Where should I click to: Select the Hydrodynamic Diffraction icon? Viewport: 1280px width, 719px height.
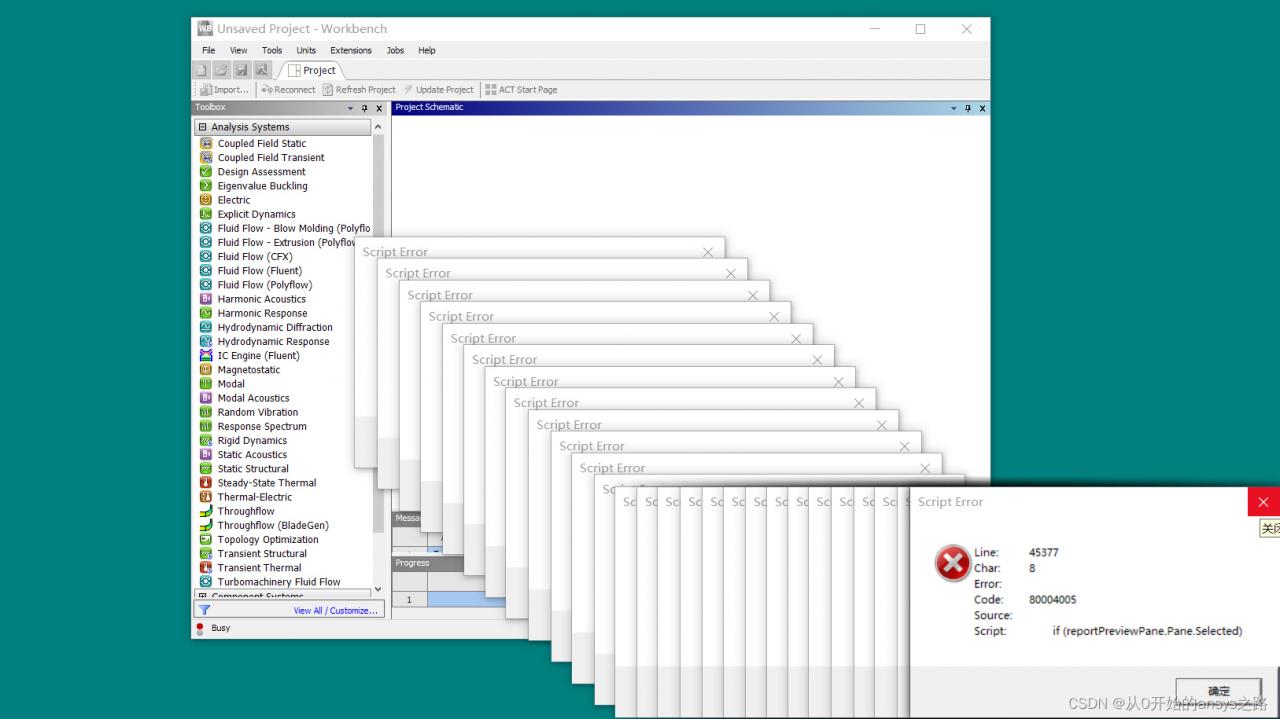coord(206,327)
